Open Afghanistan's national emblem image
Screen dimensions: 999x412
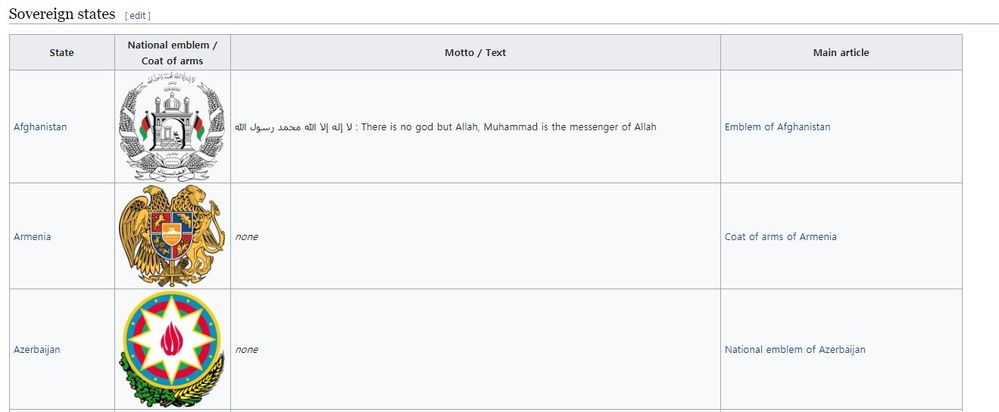tap(172, 127)
